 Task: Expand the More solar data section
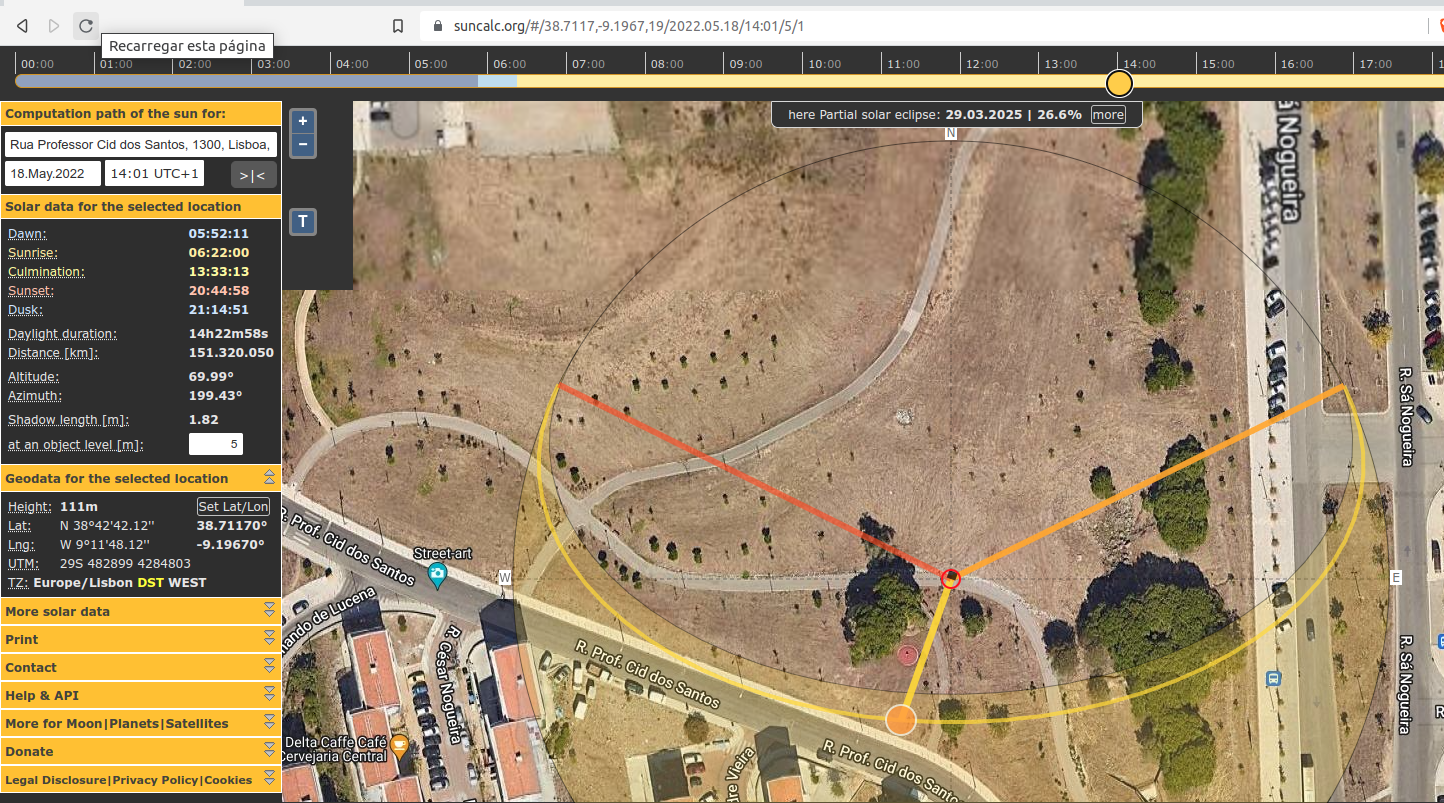140,611
